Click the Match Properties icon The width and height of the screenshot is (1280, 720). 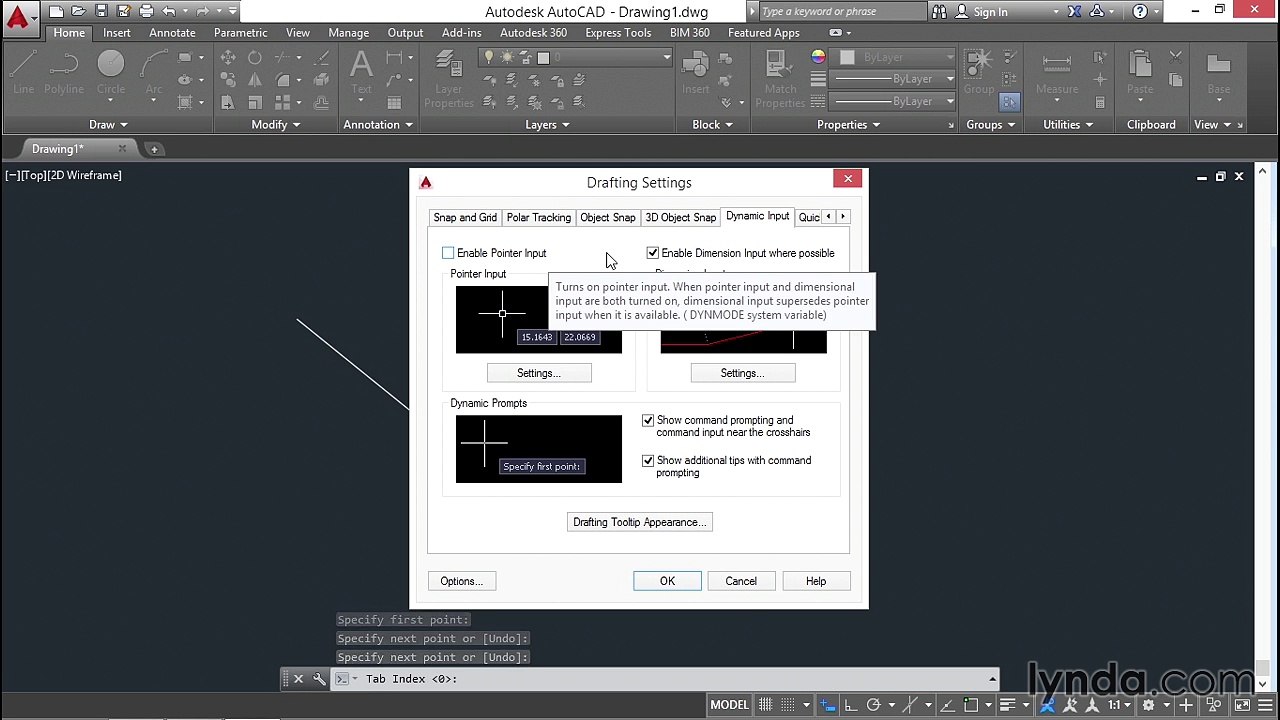point(780,78)
